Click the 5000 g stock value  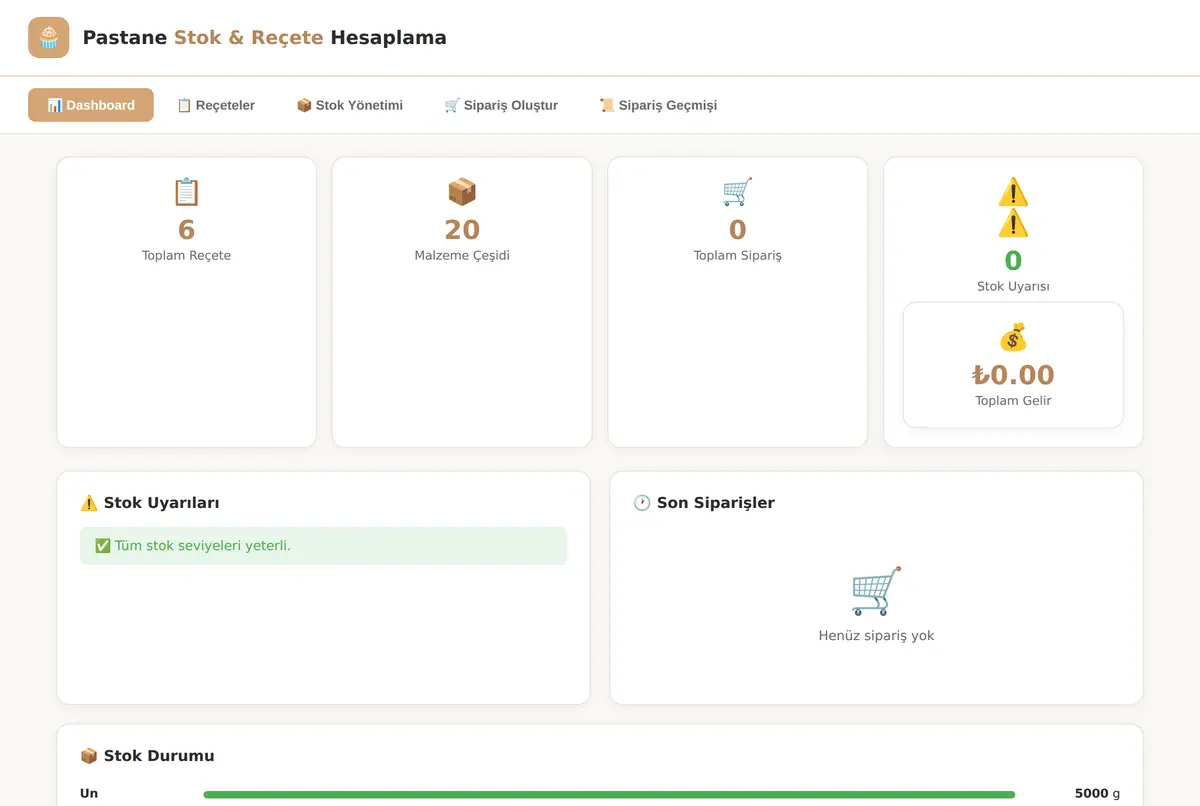pyautogui.click(x=1097, y=794)
